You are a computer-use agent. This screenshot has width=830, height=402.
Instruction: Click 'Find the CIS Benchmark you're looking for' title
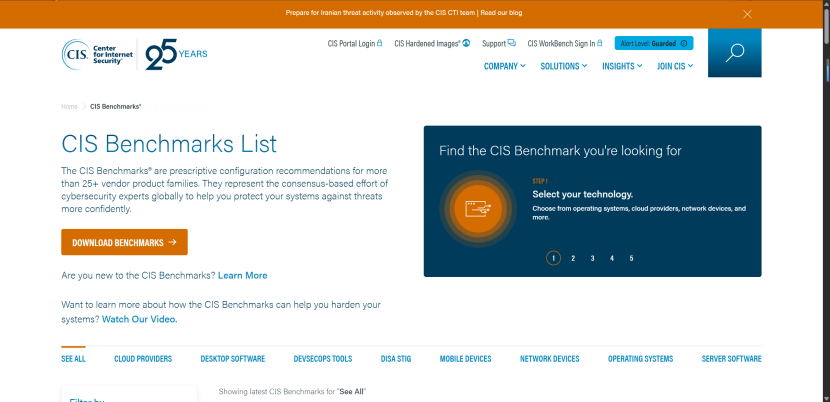(560, 151)
